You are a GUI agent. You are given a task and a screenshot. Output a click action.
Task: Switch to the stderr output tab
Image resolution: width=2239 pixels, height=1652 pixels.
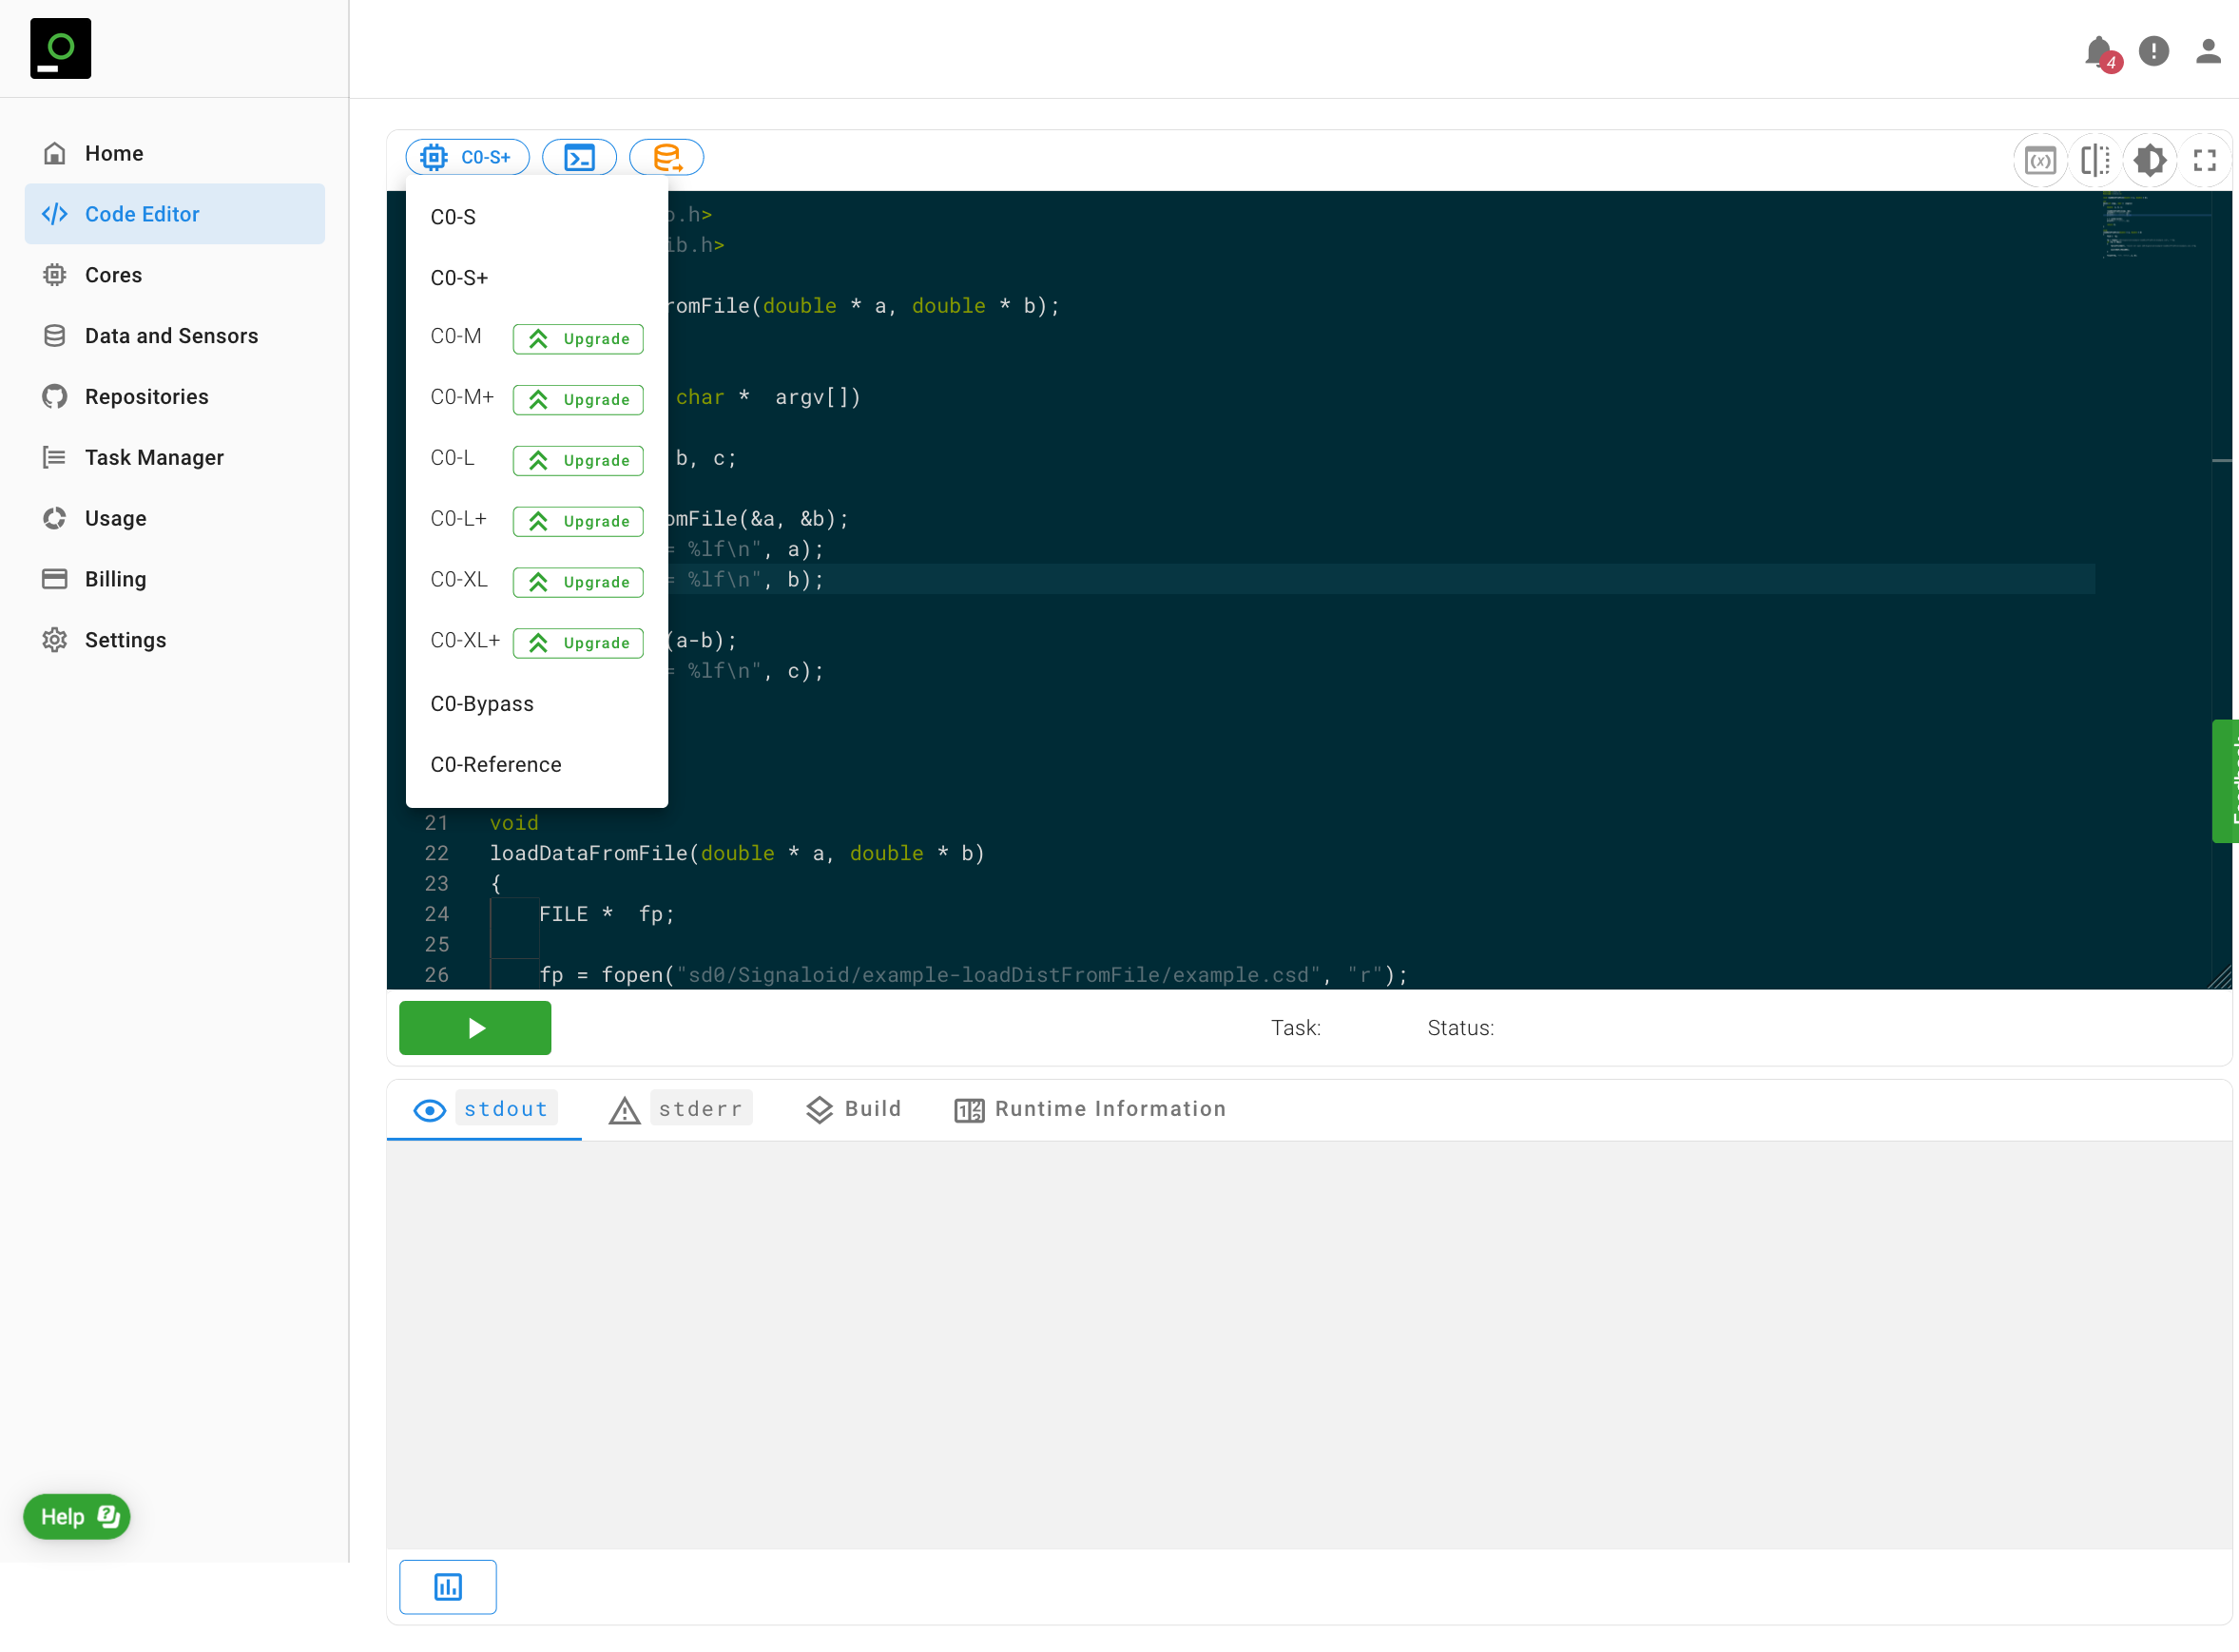[699, 1108]
